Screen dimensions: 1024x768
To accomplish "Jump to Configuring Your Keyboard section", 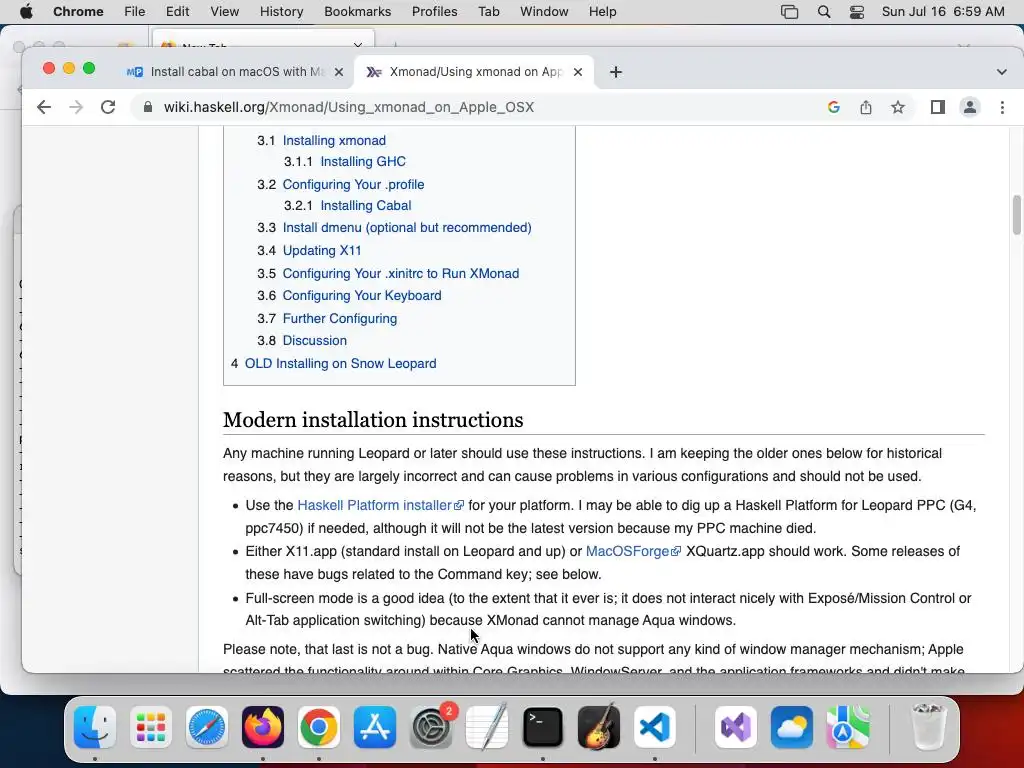I will [362, 295].
